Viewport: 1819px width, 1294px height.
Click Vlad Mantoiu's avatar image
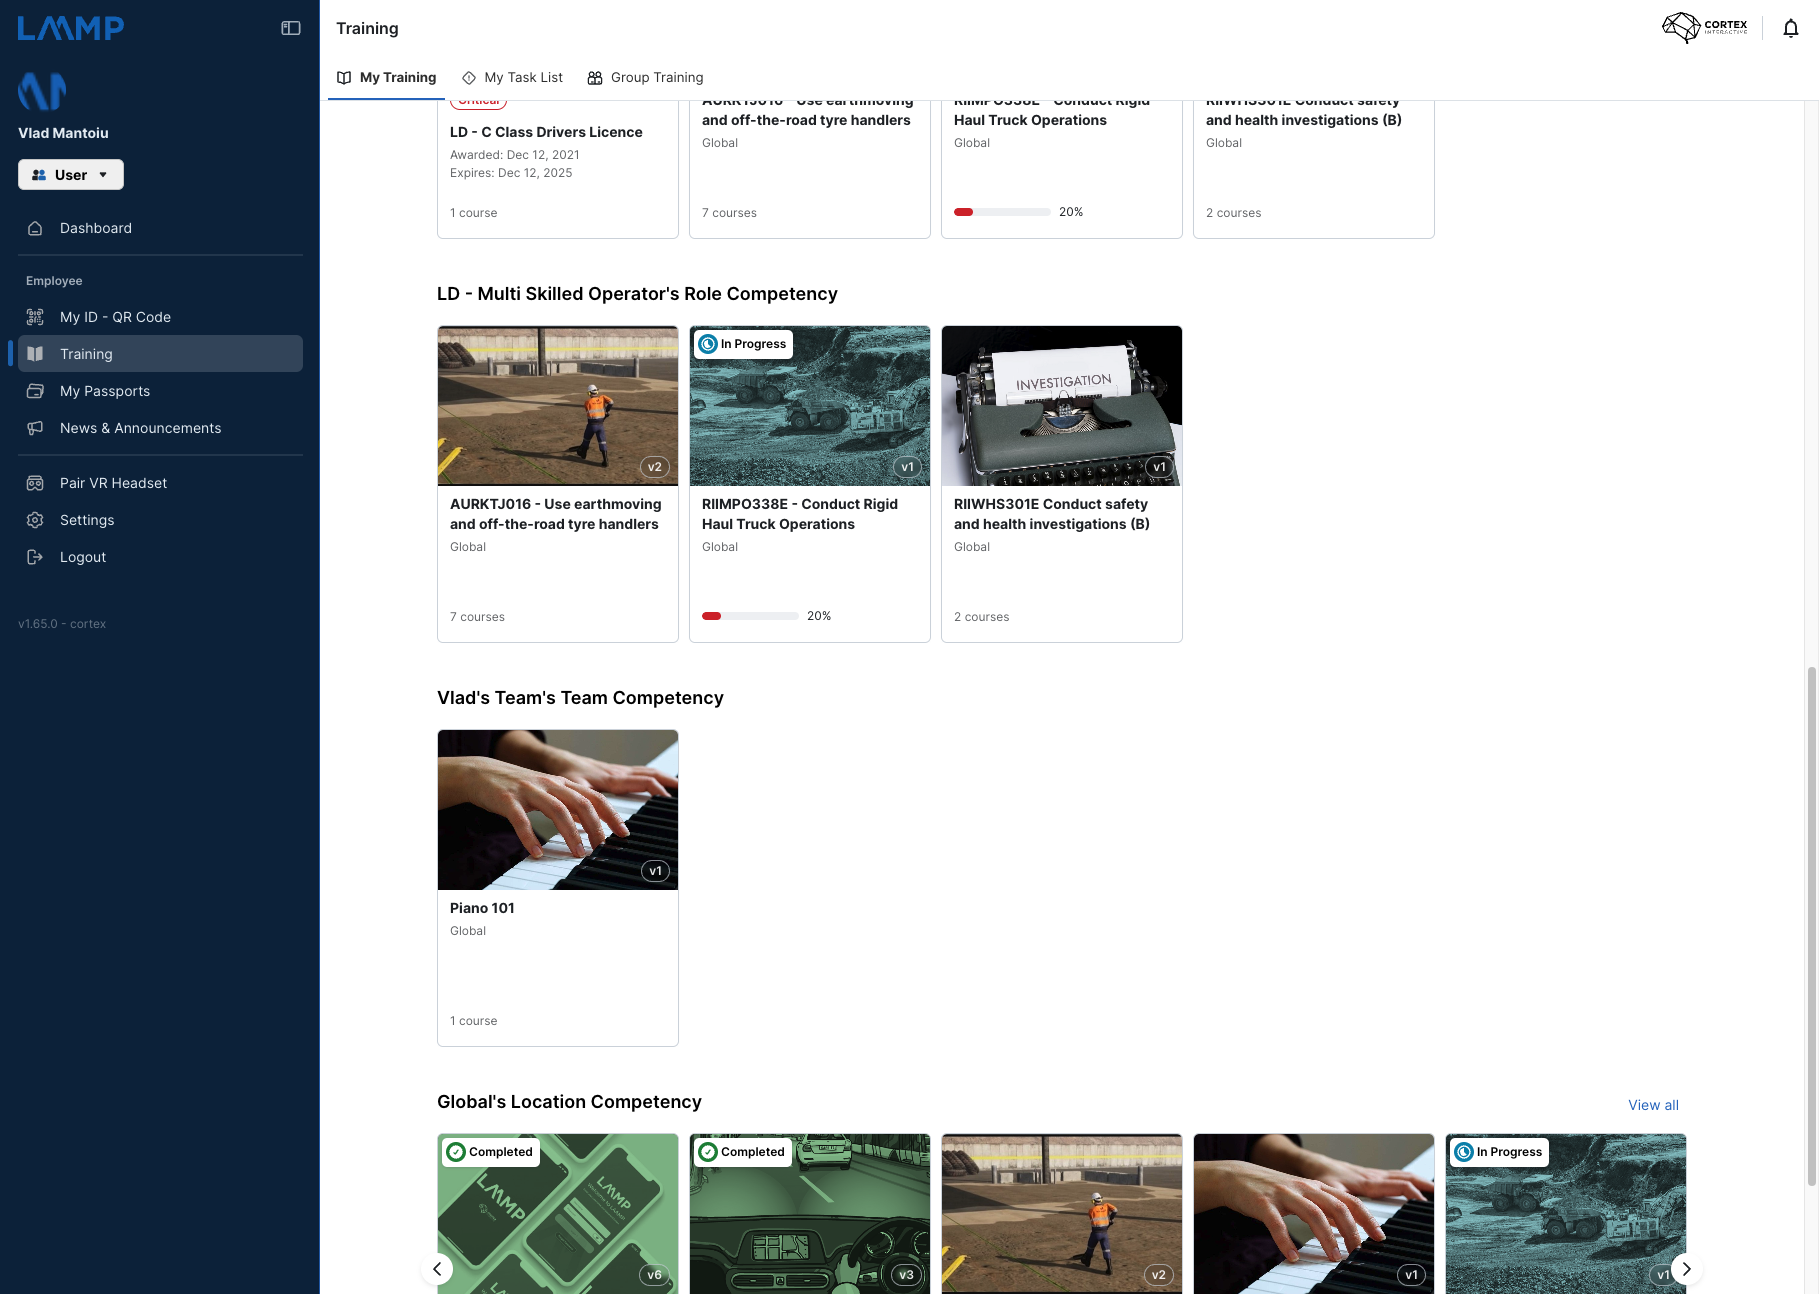(x=42, y=91)
